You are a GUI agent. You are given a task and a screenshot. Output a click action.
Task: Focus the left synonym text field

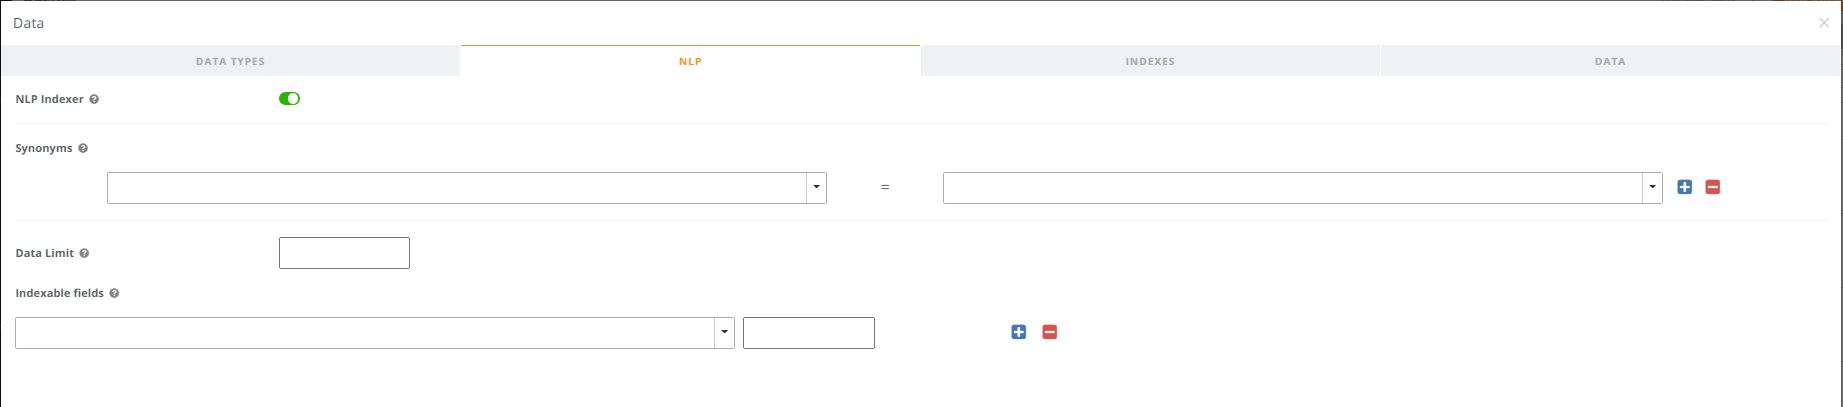(x=457, y=188)
